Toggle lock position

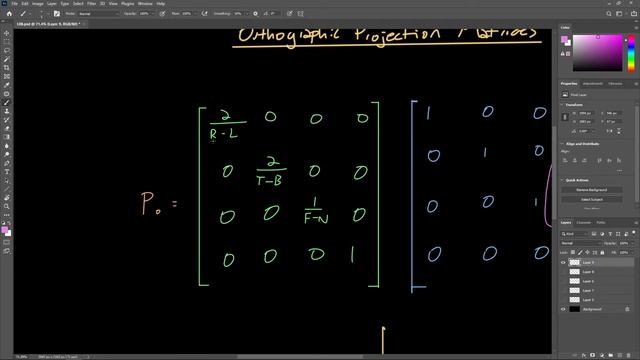[587, 253]
